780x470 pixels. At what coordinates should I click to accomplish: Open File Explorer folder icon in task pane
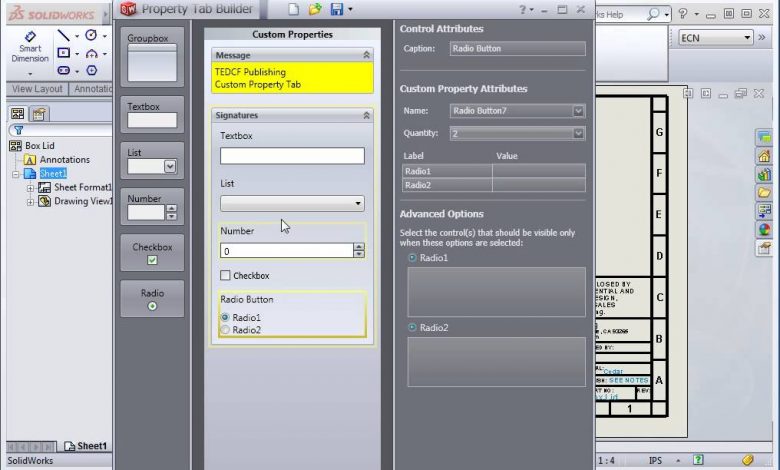[x=764, y=192]
